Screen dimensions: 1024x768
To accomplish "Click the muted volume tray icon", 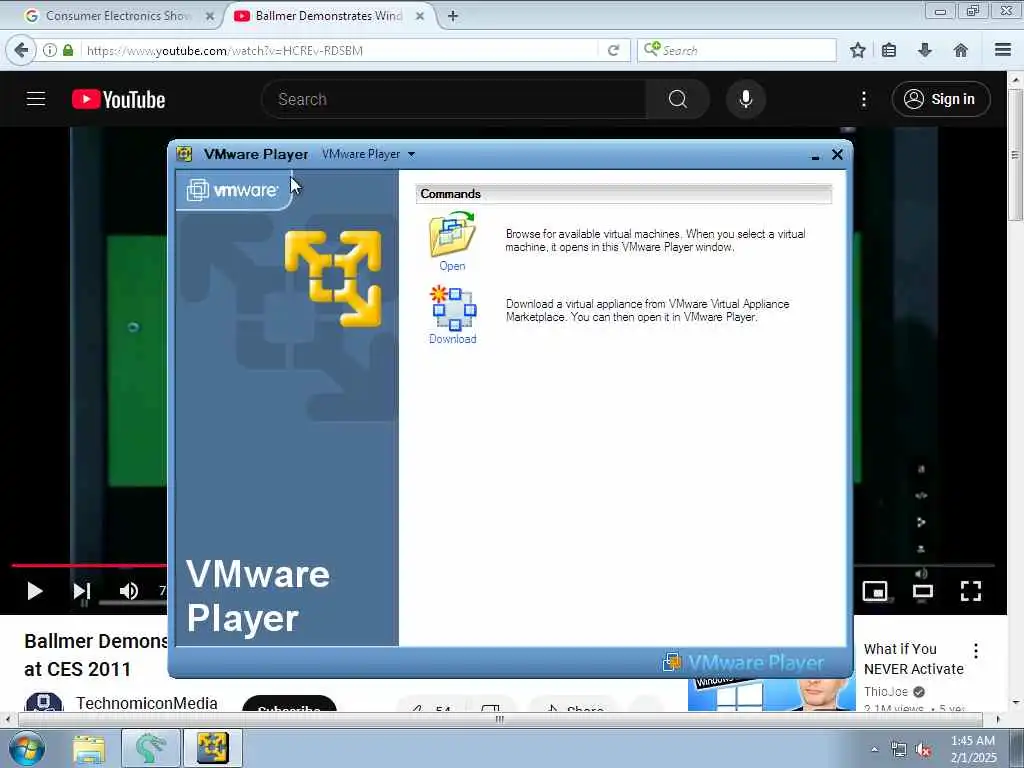I will coord(923,750).
